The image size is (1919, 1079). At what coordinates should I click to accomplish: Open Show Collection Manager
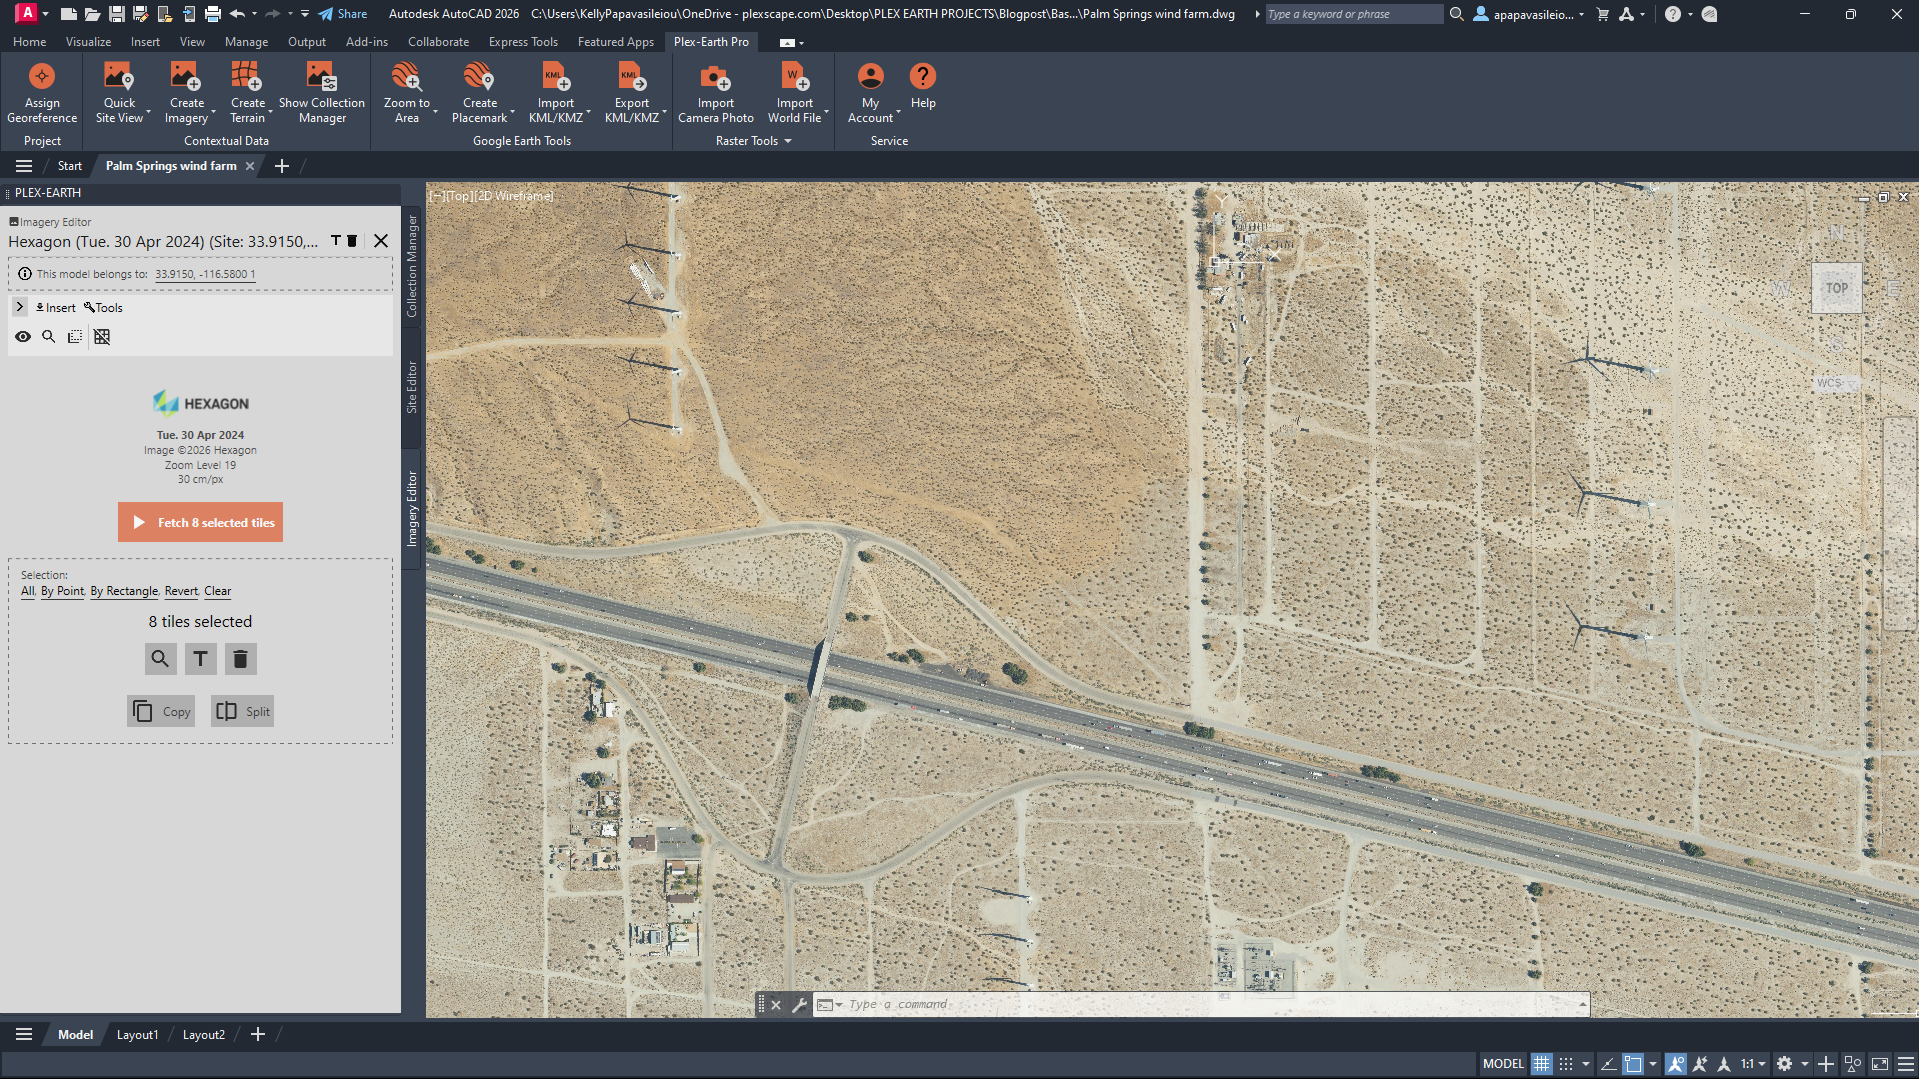point(322,93)
